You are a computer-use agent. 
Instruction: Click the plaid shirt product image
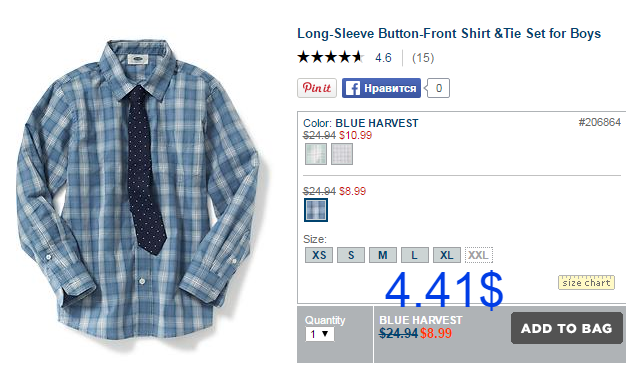138,192
